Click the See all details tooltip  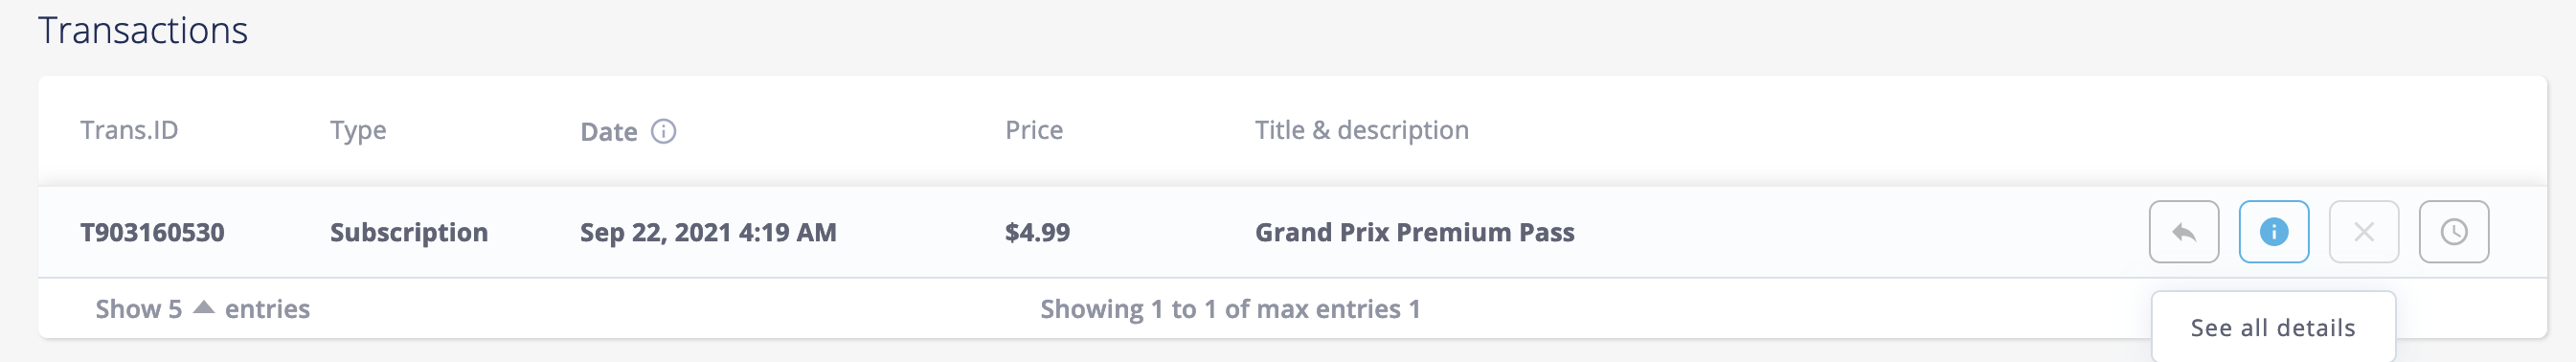2272,327
